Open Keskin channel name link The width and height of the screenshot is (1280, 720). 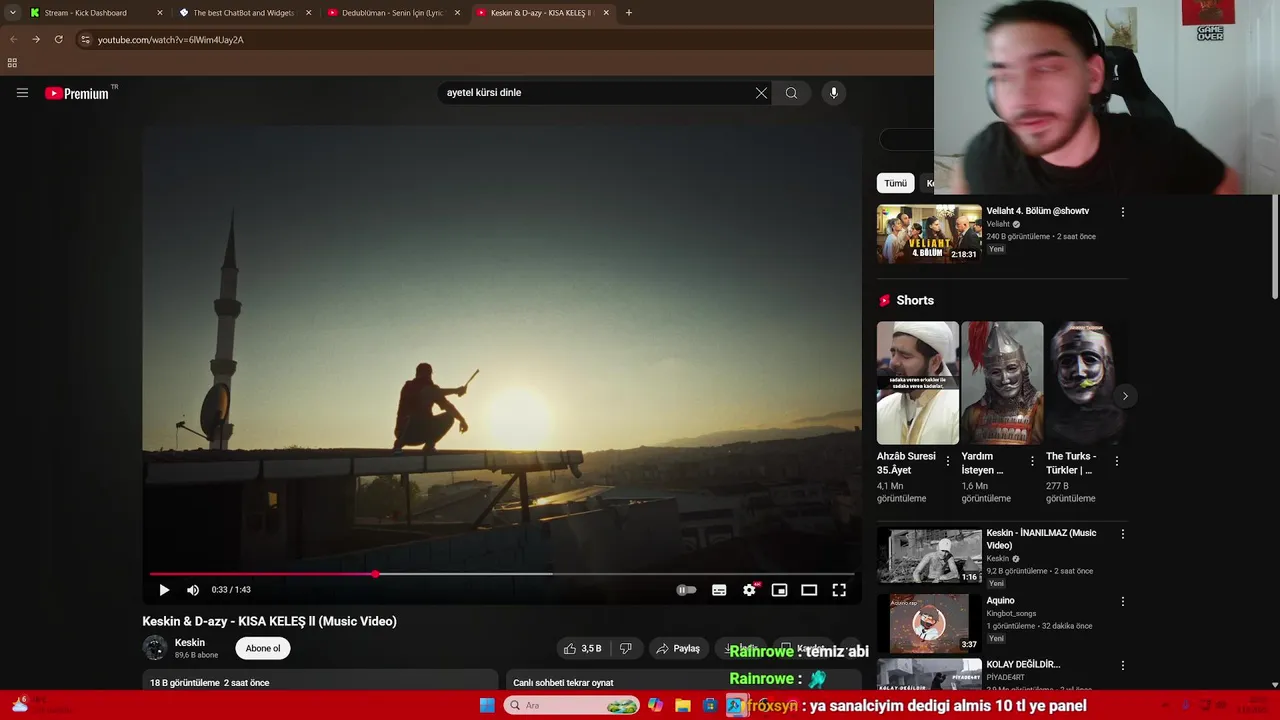pos(190,643)
